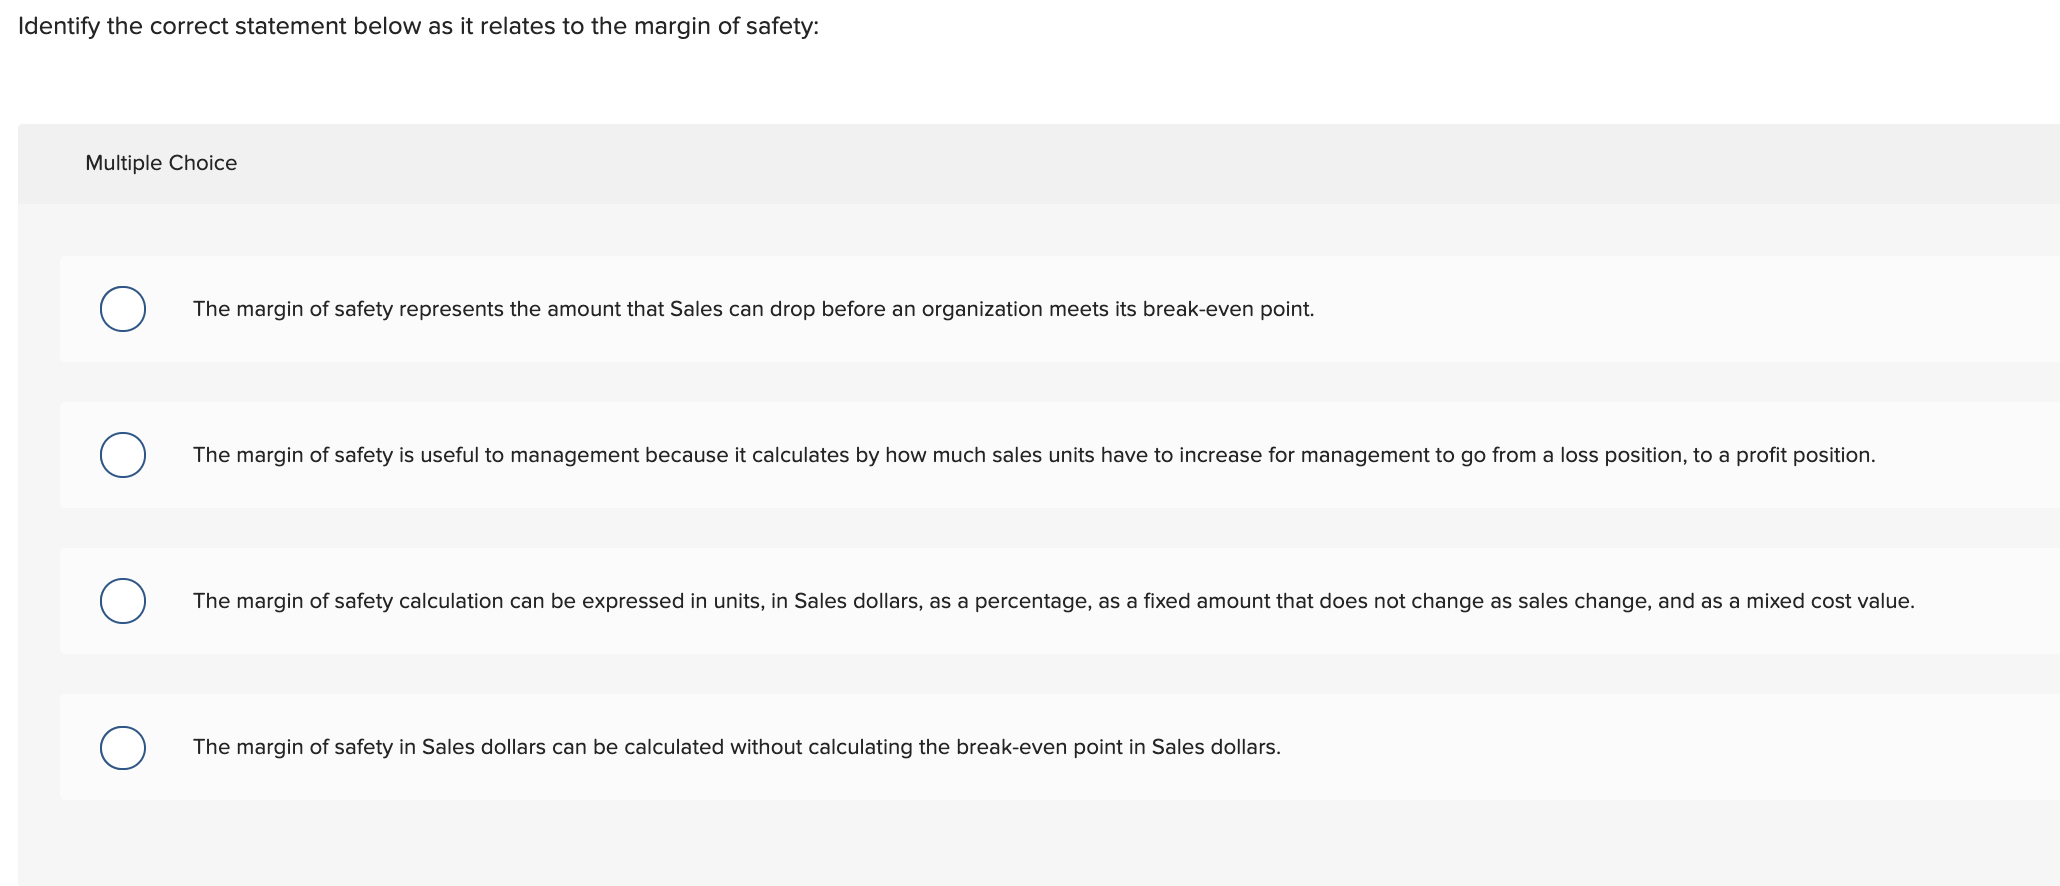Click the Multiple Choice header label
The image size is (2060, 886).
[160, 162]
